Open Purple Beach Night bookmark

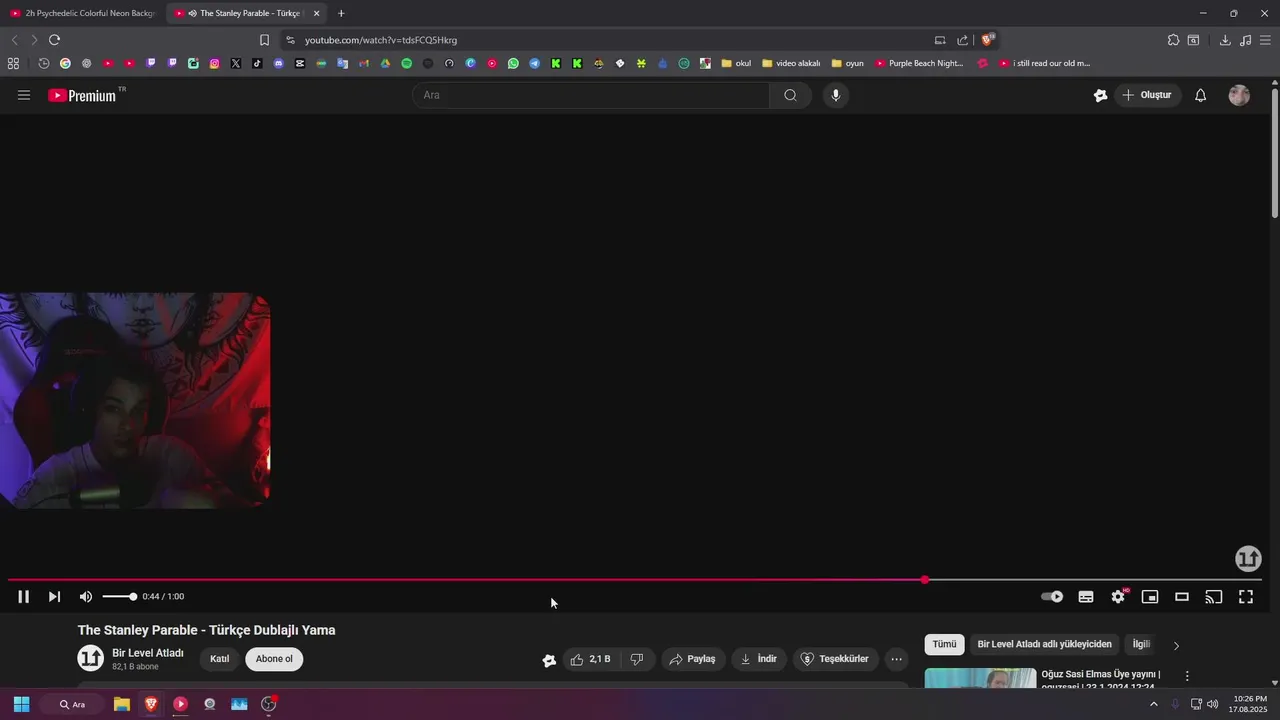[919, 63]
